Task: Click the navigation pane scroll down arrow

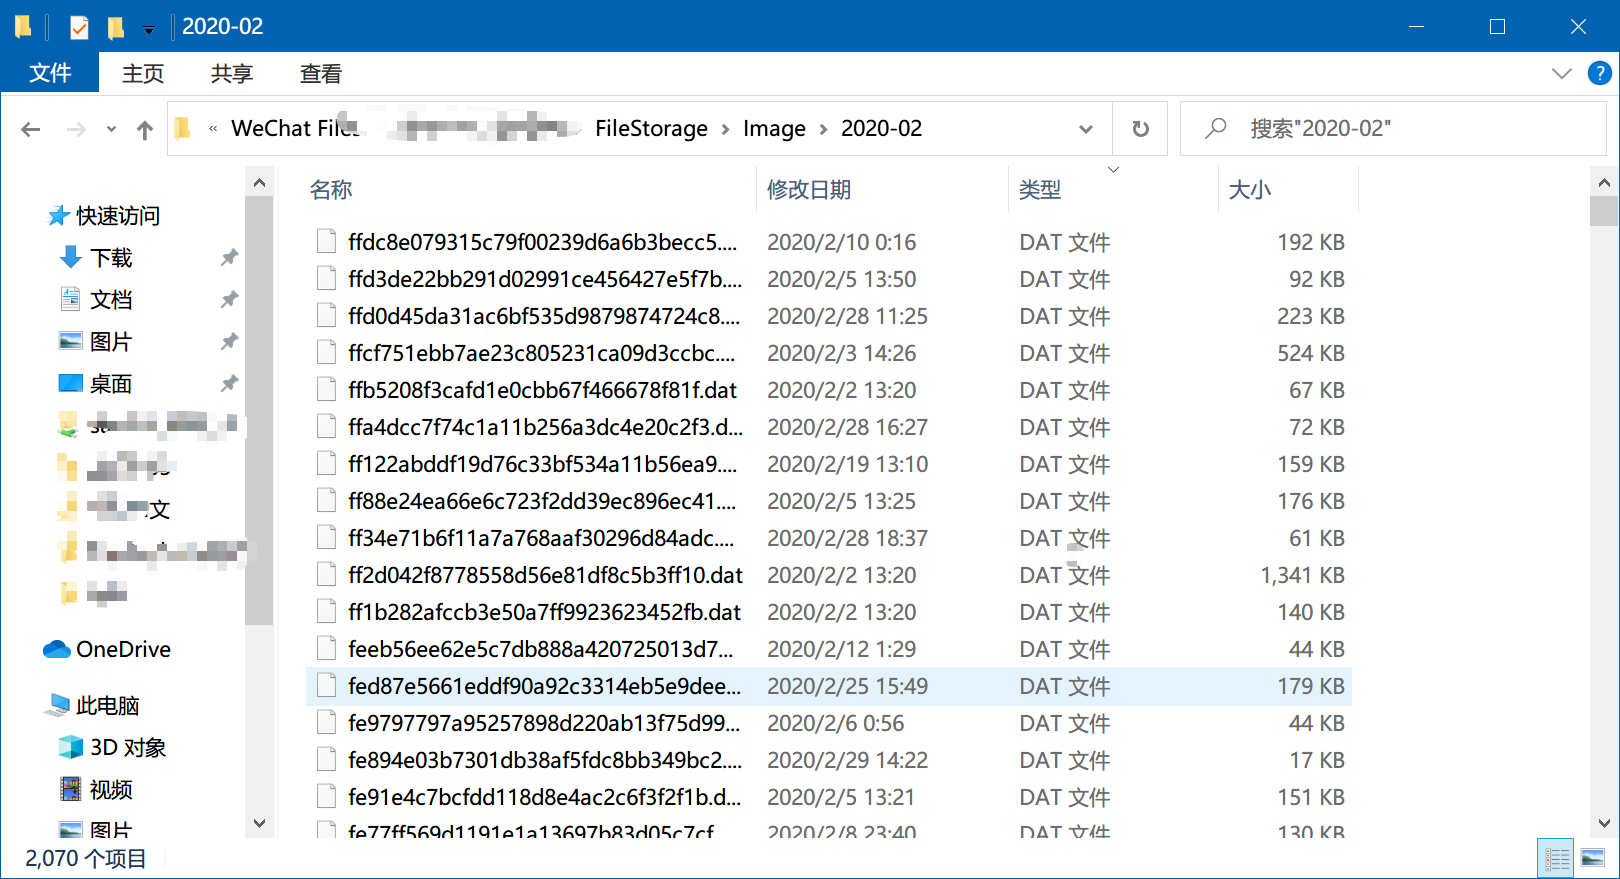Action: [259, 824]
